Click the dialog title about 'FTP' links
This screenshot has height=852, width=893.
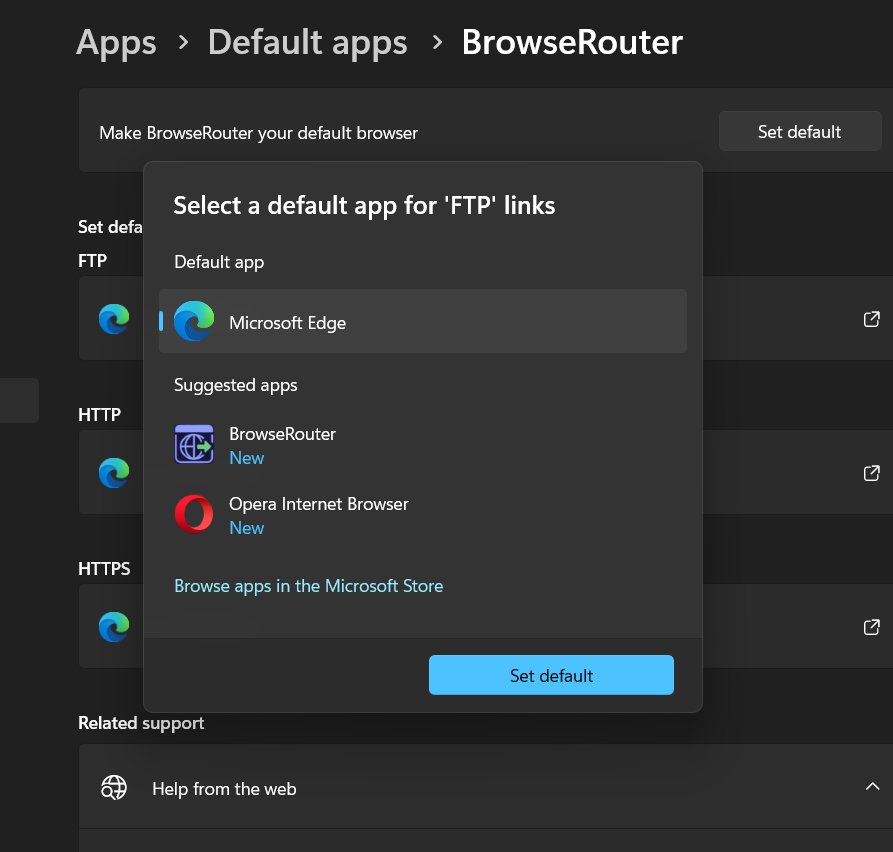[364, 206]
